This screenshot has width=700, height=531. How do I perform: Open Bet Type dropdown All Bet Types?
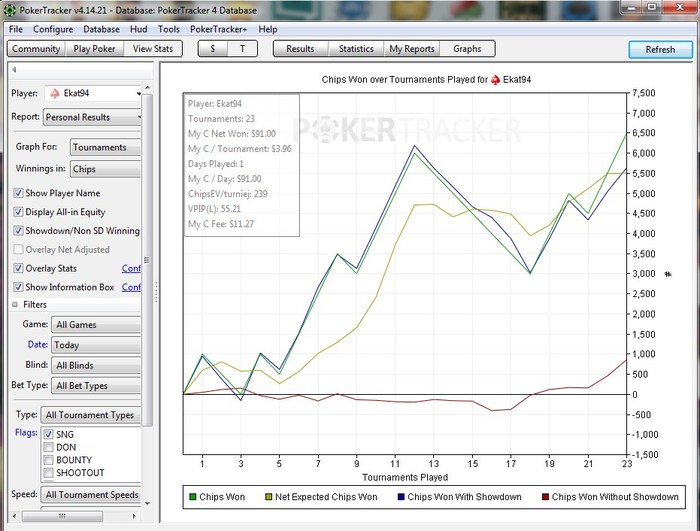96,386
